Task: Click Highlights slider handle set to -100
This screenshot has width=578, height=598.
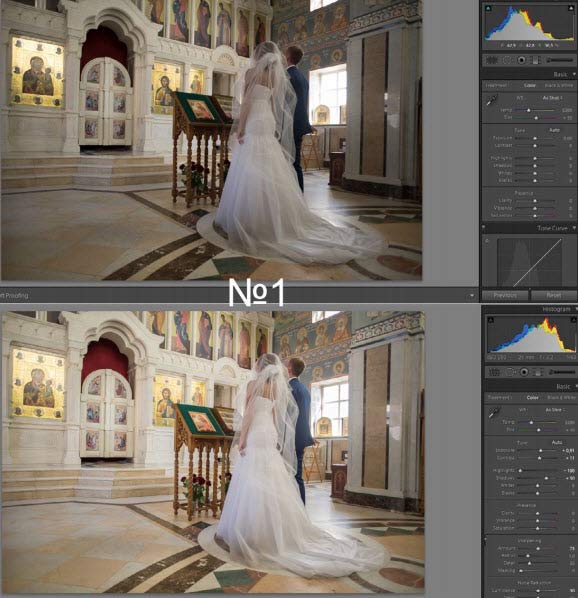Action: pyautogui.click(x=520, y=471)
